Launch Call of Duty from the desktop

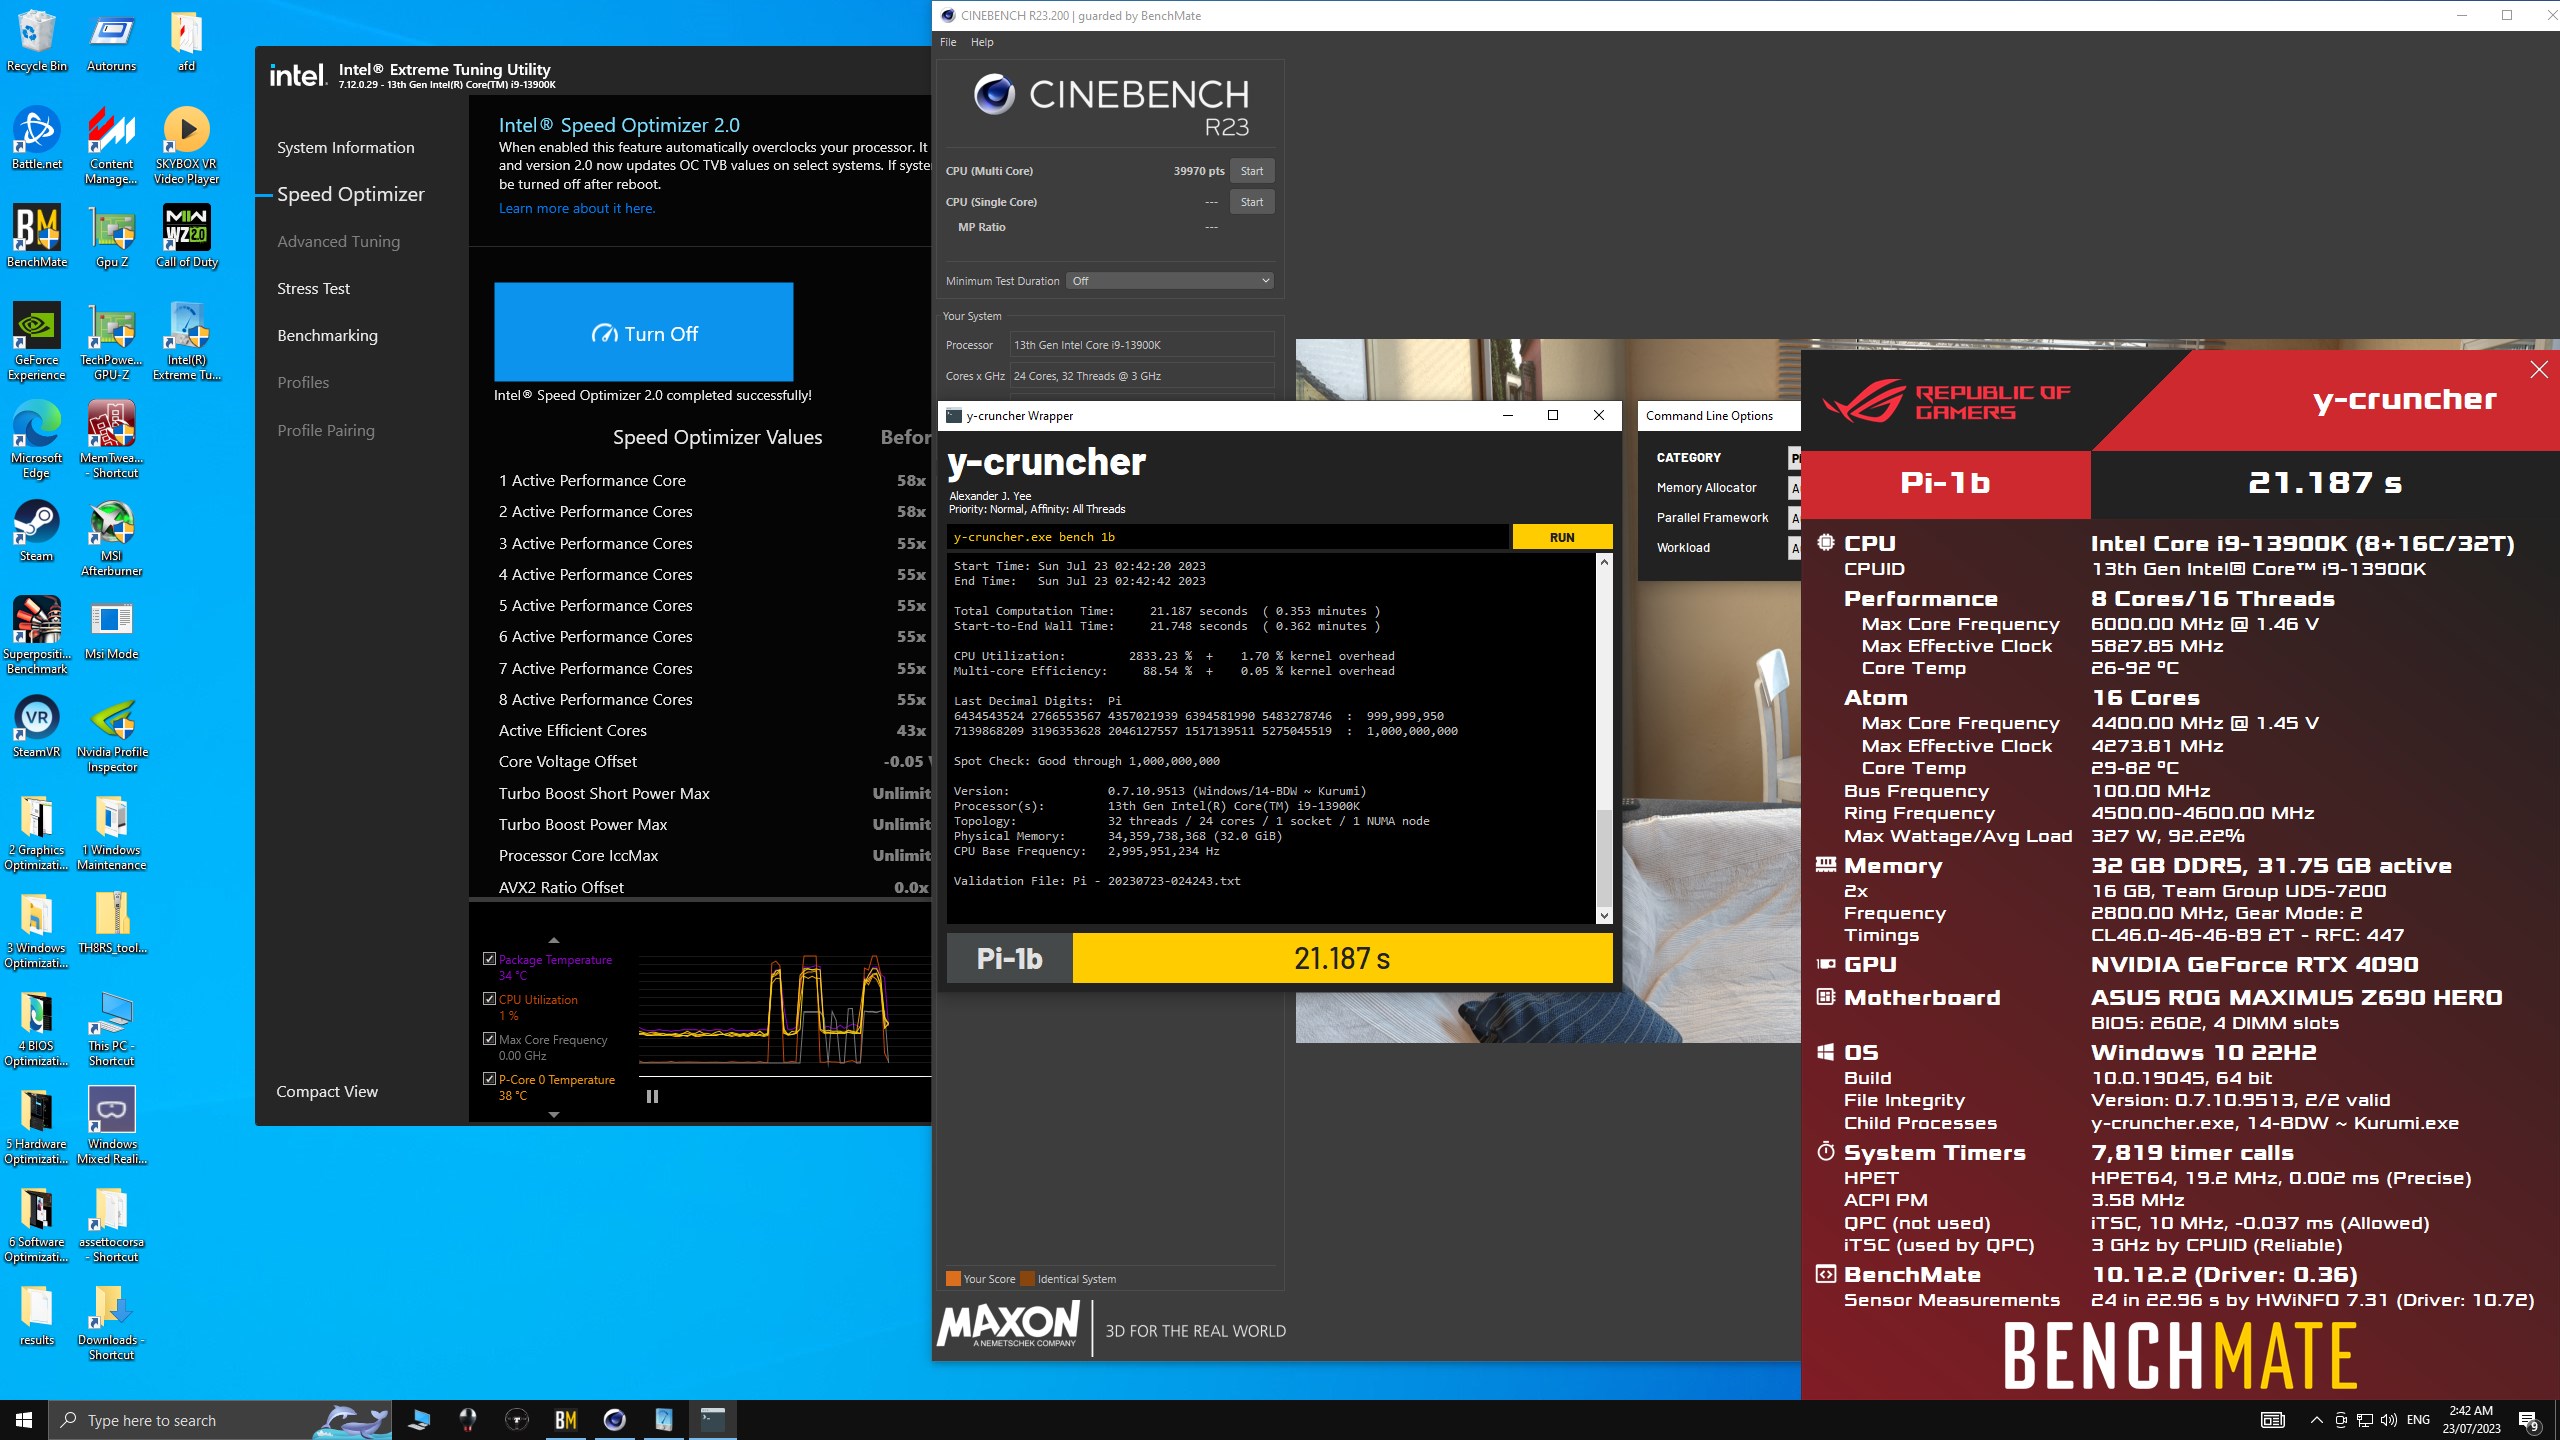tap(187, 237)
